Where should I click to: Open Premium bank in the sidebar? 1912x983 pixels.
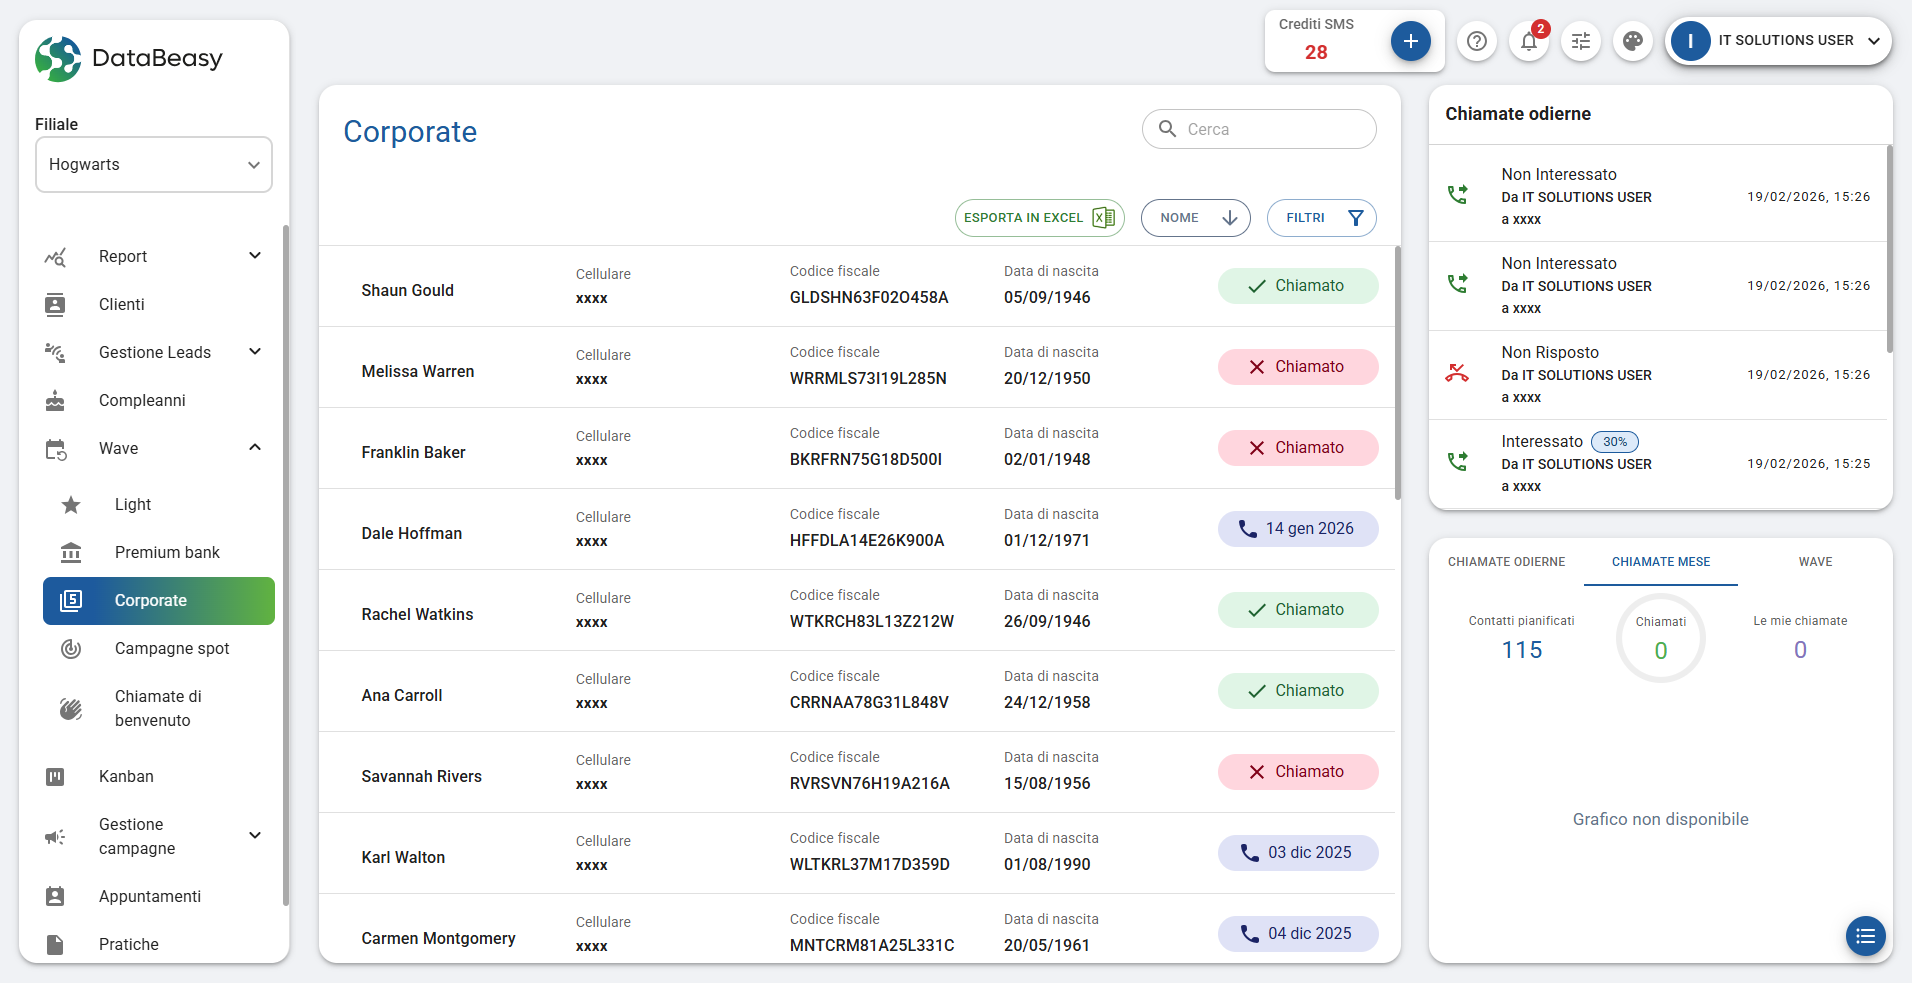pos(167,553)
